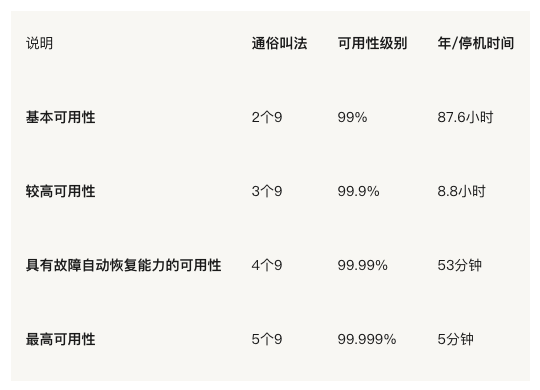Click the 基本可用性 row label
Screen dimensions: 540x390
click(61, 117)
